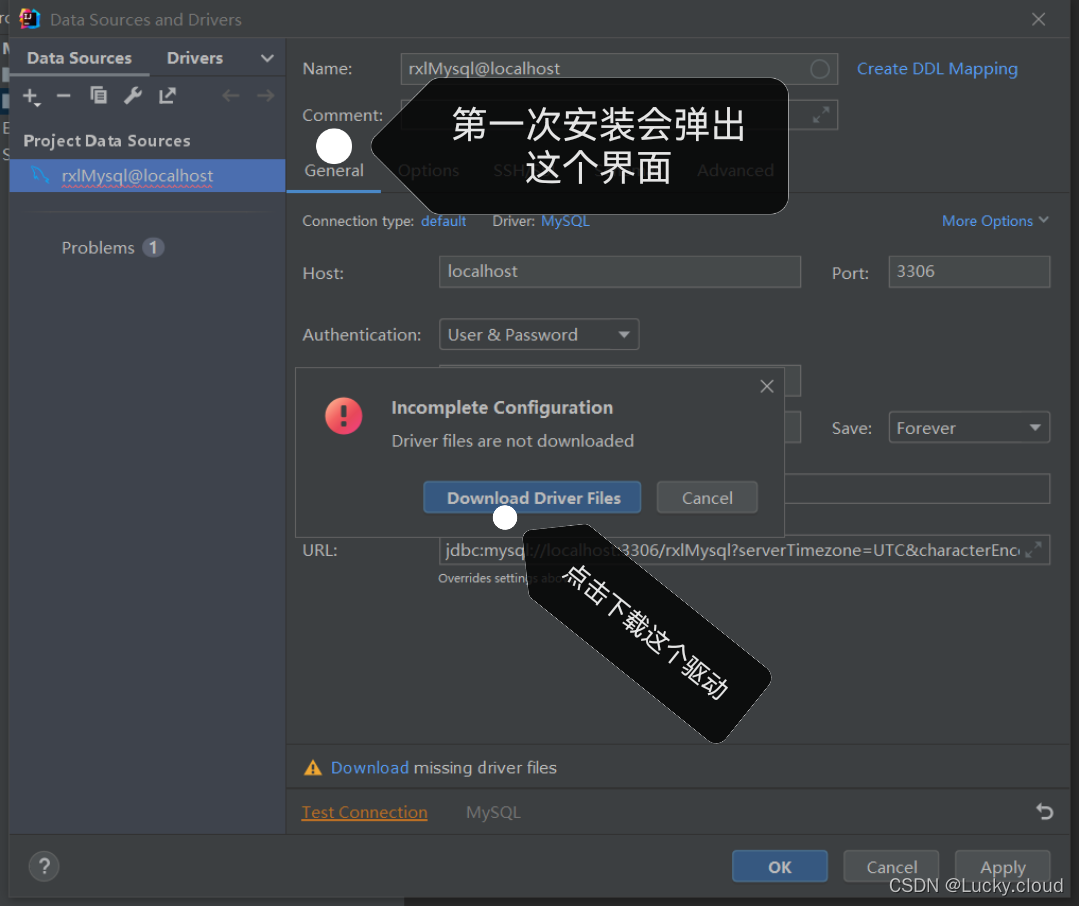Screen dimensions: 1079x906
Task: Expand the Comment field editor
Action: [x=820, y=115]
